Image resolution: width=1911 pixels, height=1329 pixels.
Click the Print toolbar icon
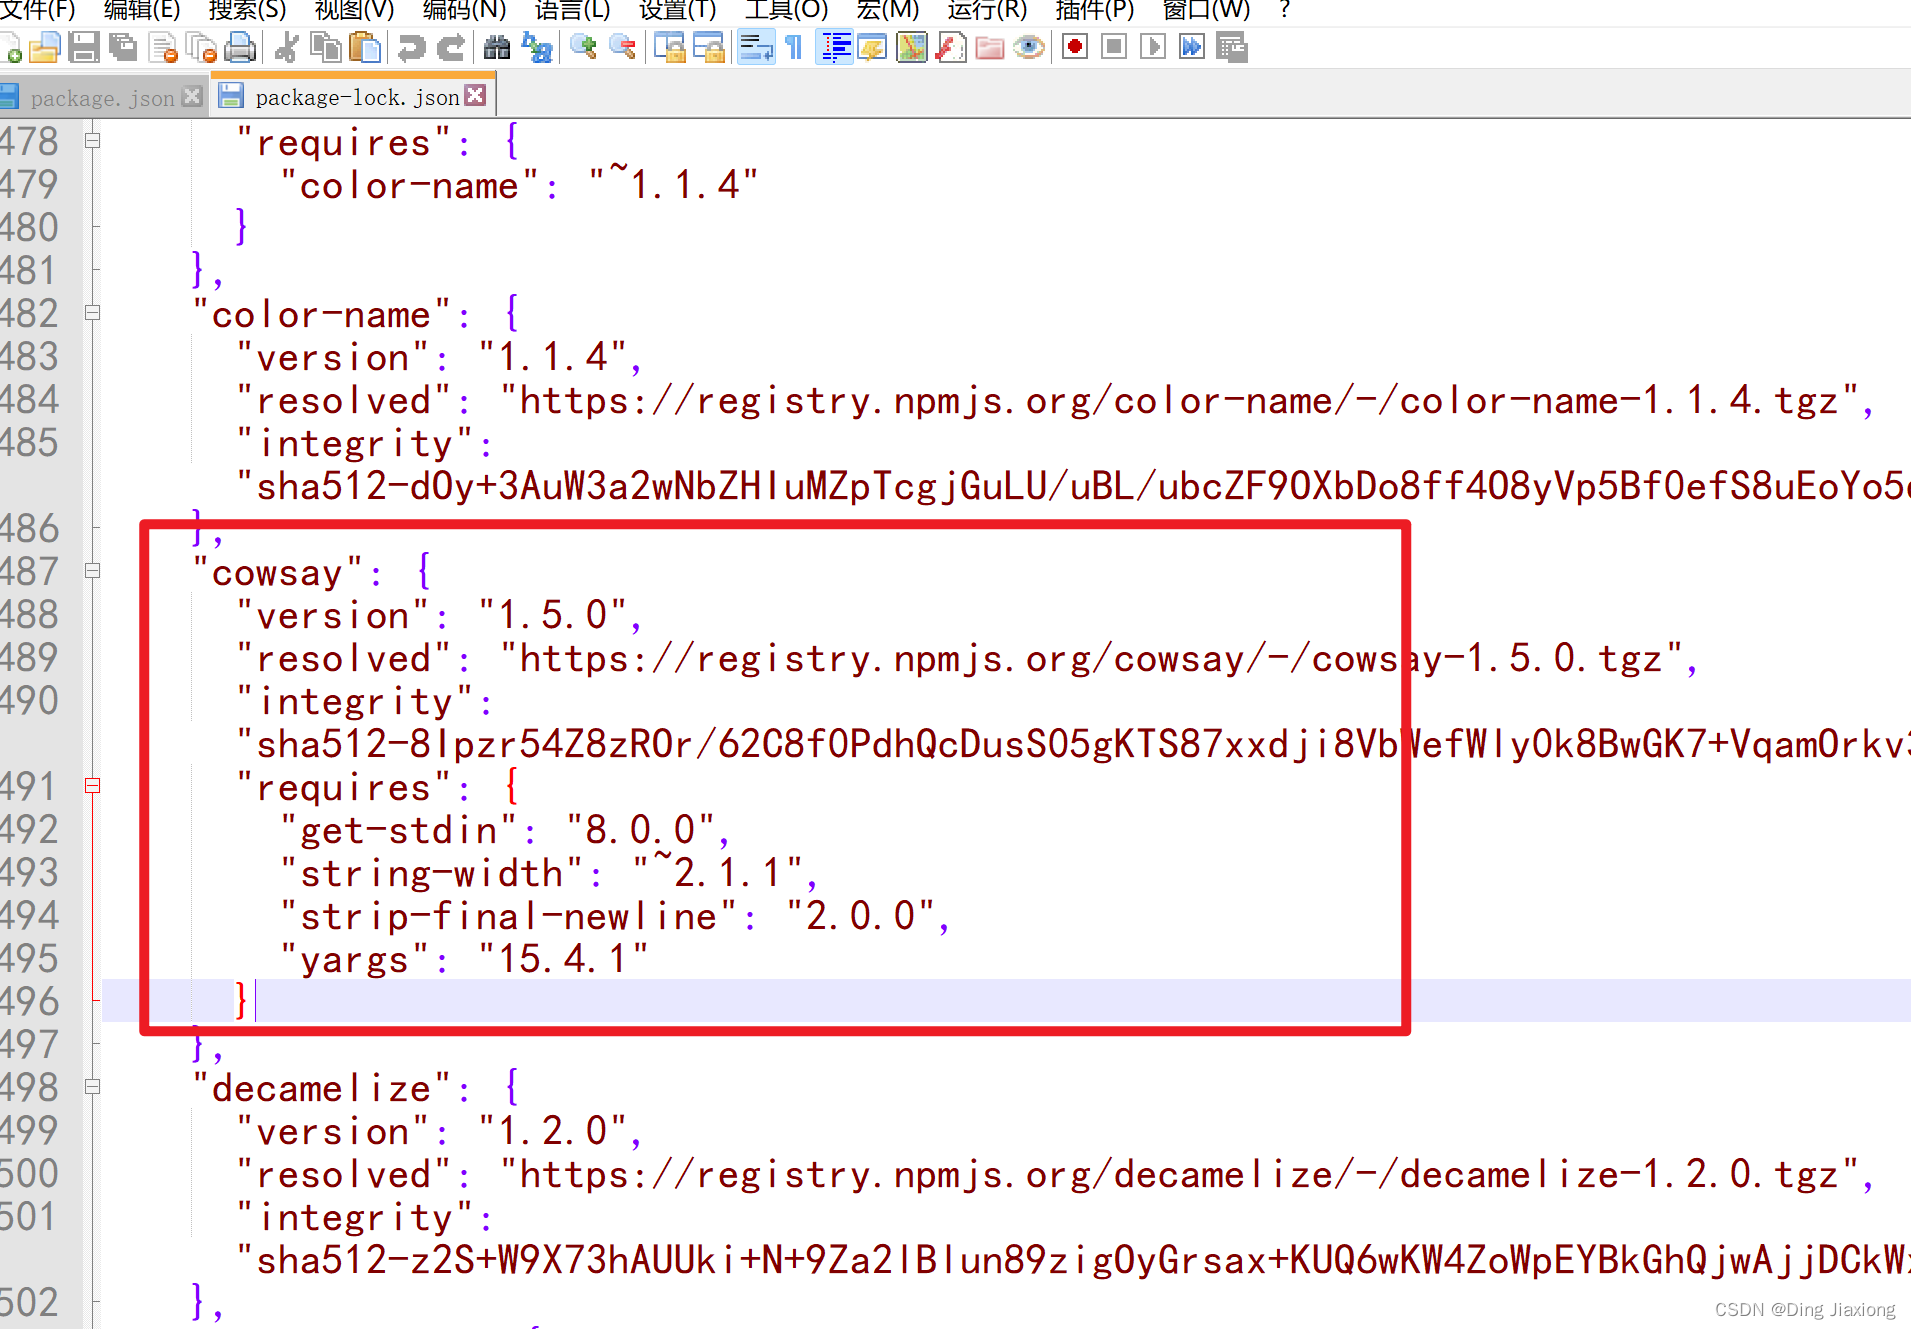[240, 47]
